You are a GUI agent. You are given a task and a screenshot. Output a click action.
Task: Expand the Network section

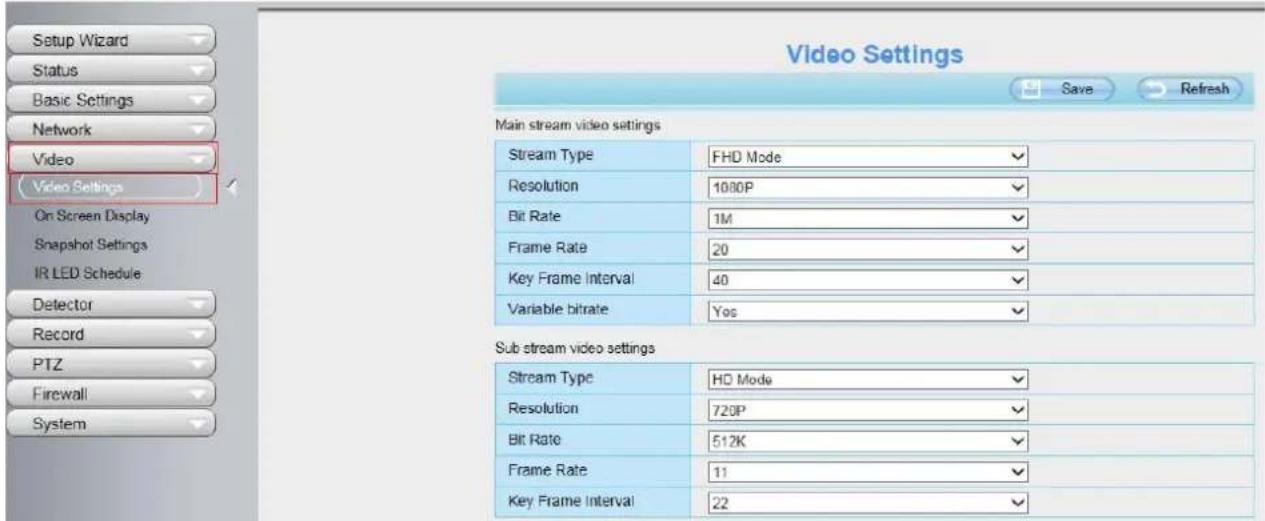(112, 130)
